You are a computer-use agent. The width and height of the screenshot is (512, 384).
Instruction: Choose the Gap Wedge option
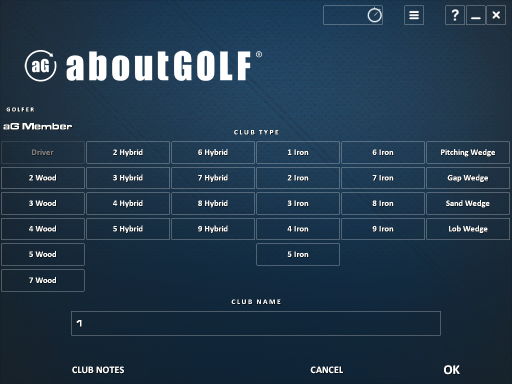(468, 178)
